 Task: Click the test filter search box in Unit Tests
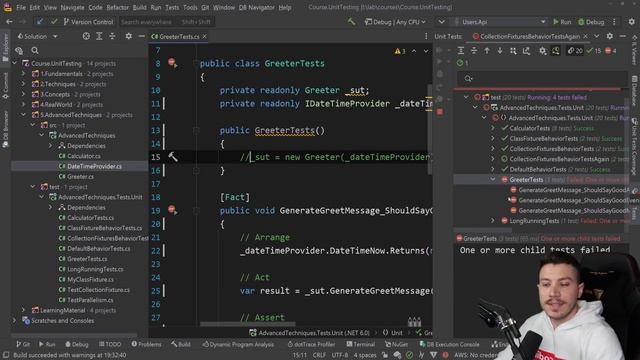point(542,78)
